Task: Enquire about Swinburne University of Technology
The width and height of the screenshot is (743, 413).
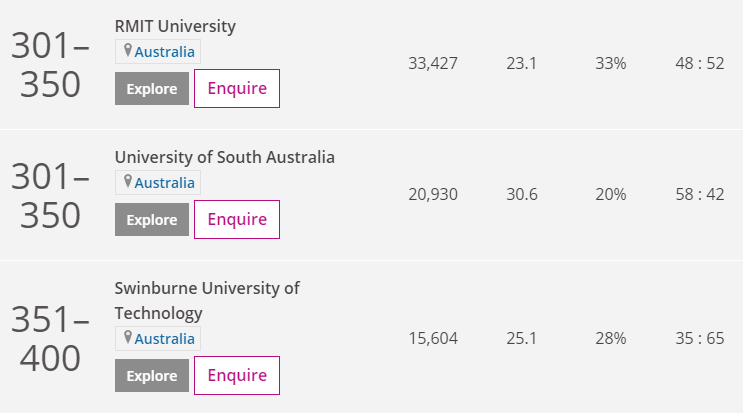Action: (237, 376)
